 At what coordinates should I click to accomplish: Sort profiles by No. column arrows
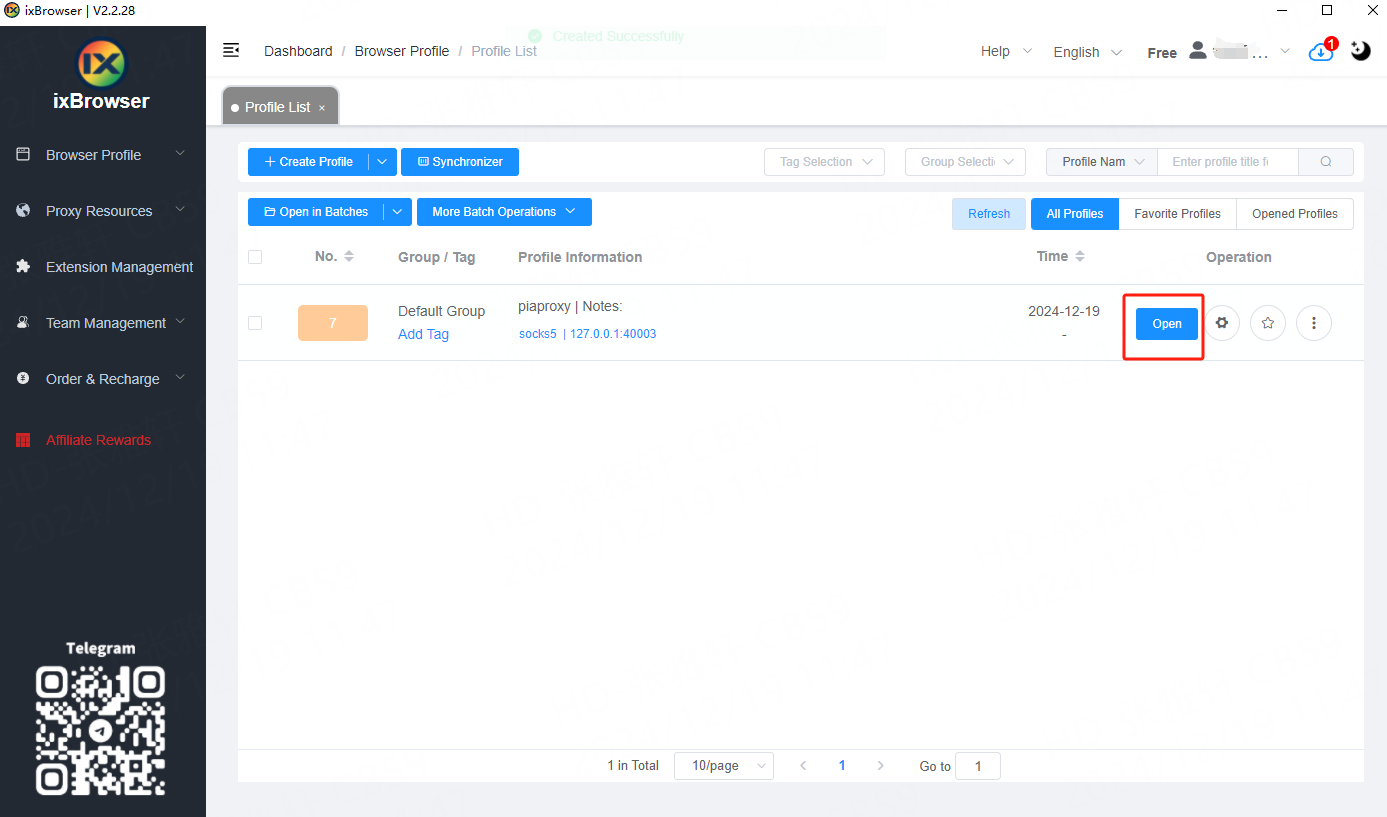click(x=349, y=257)
